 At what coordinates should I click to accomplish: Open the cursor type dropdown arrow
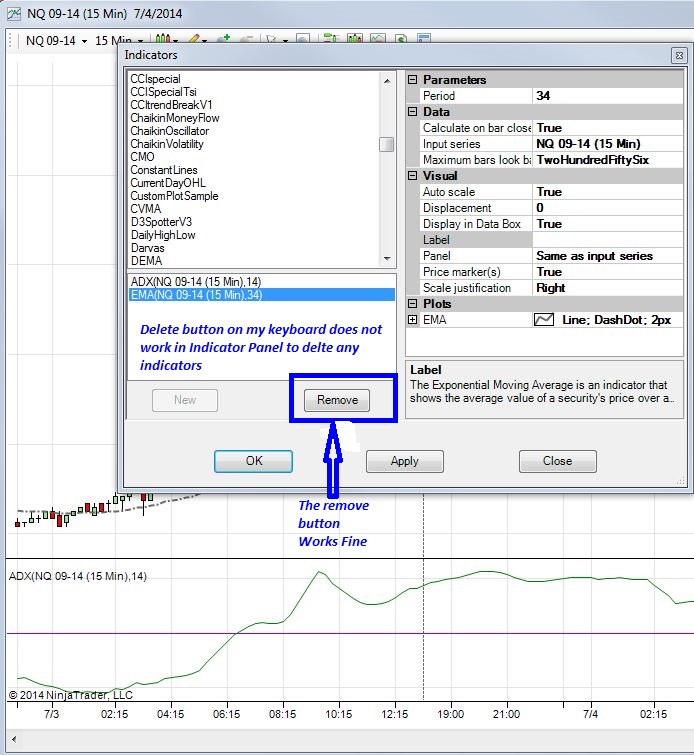tap(285, 40)
